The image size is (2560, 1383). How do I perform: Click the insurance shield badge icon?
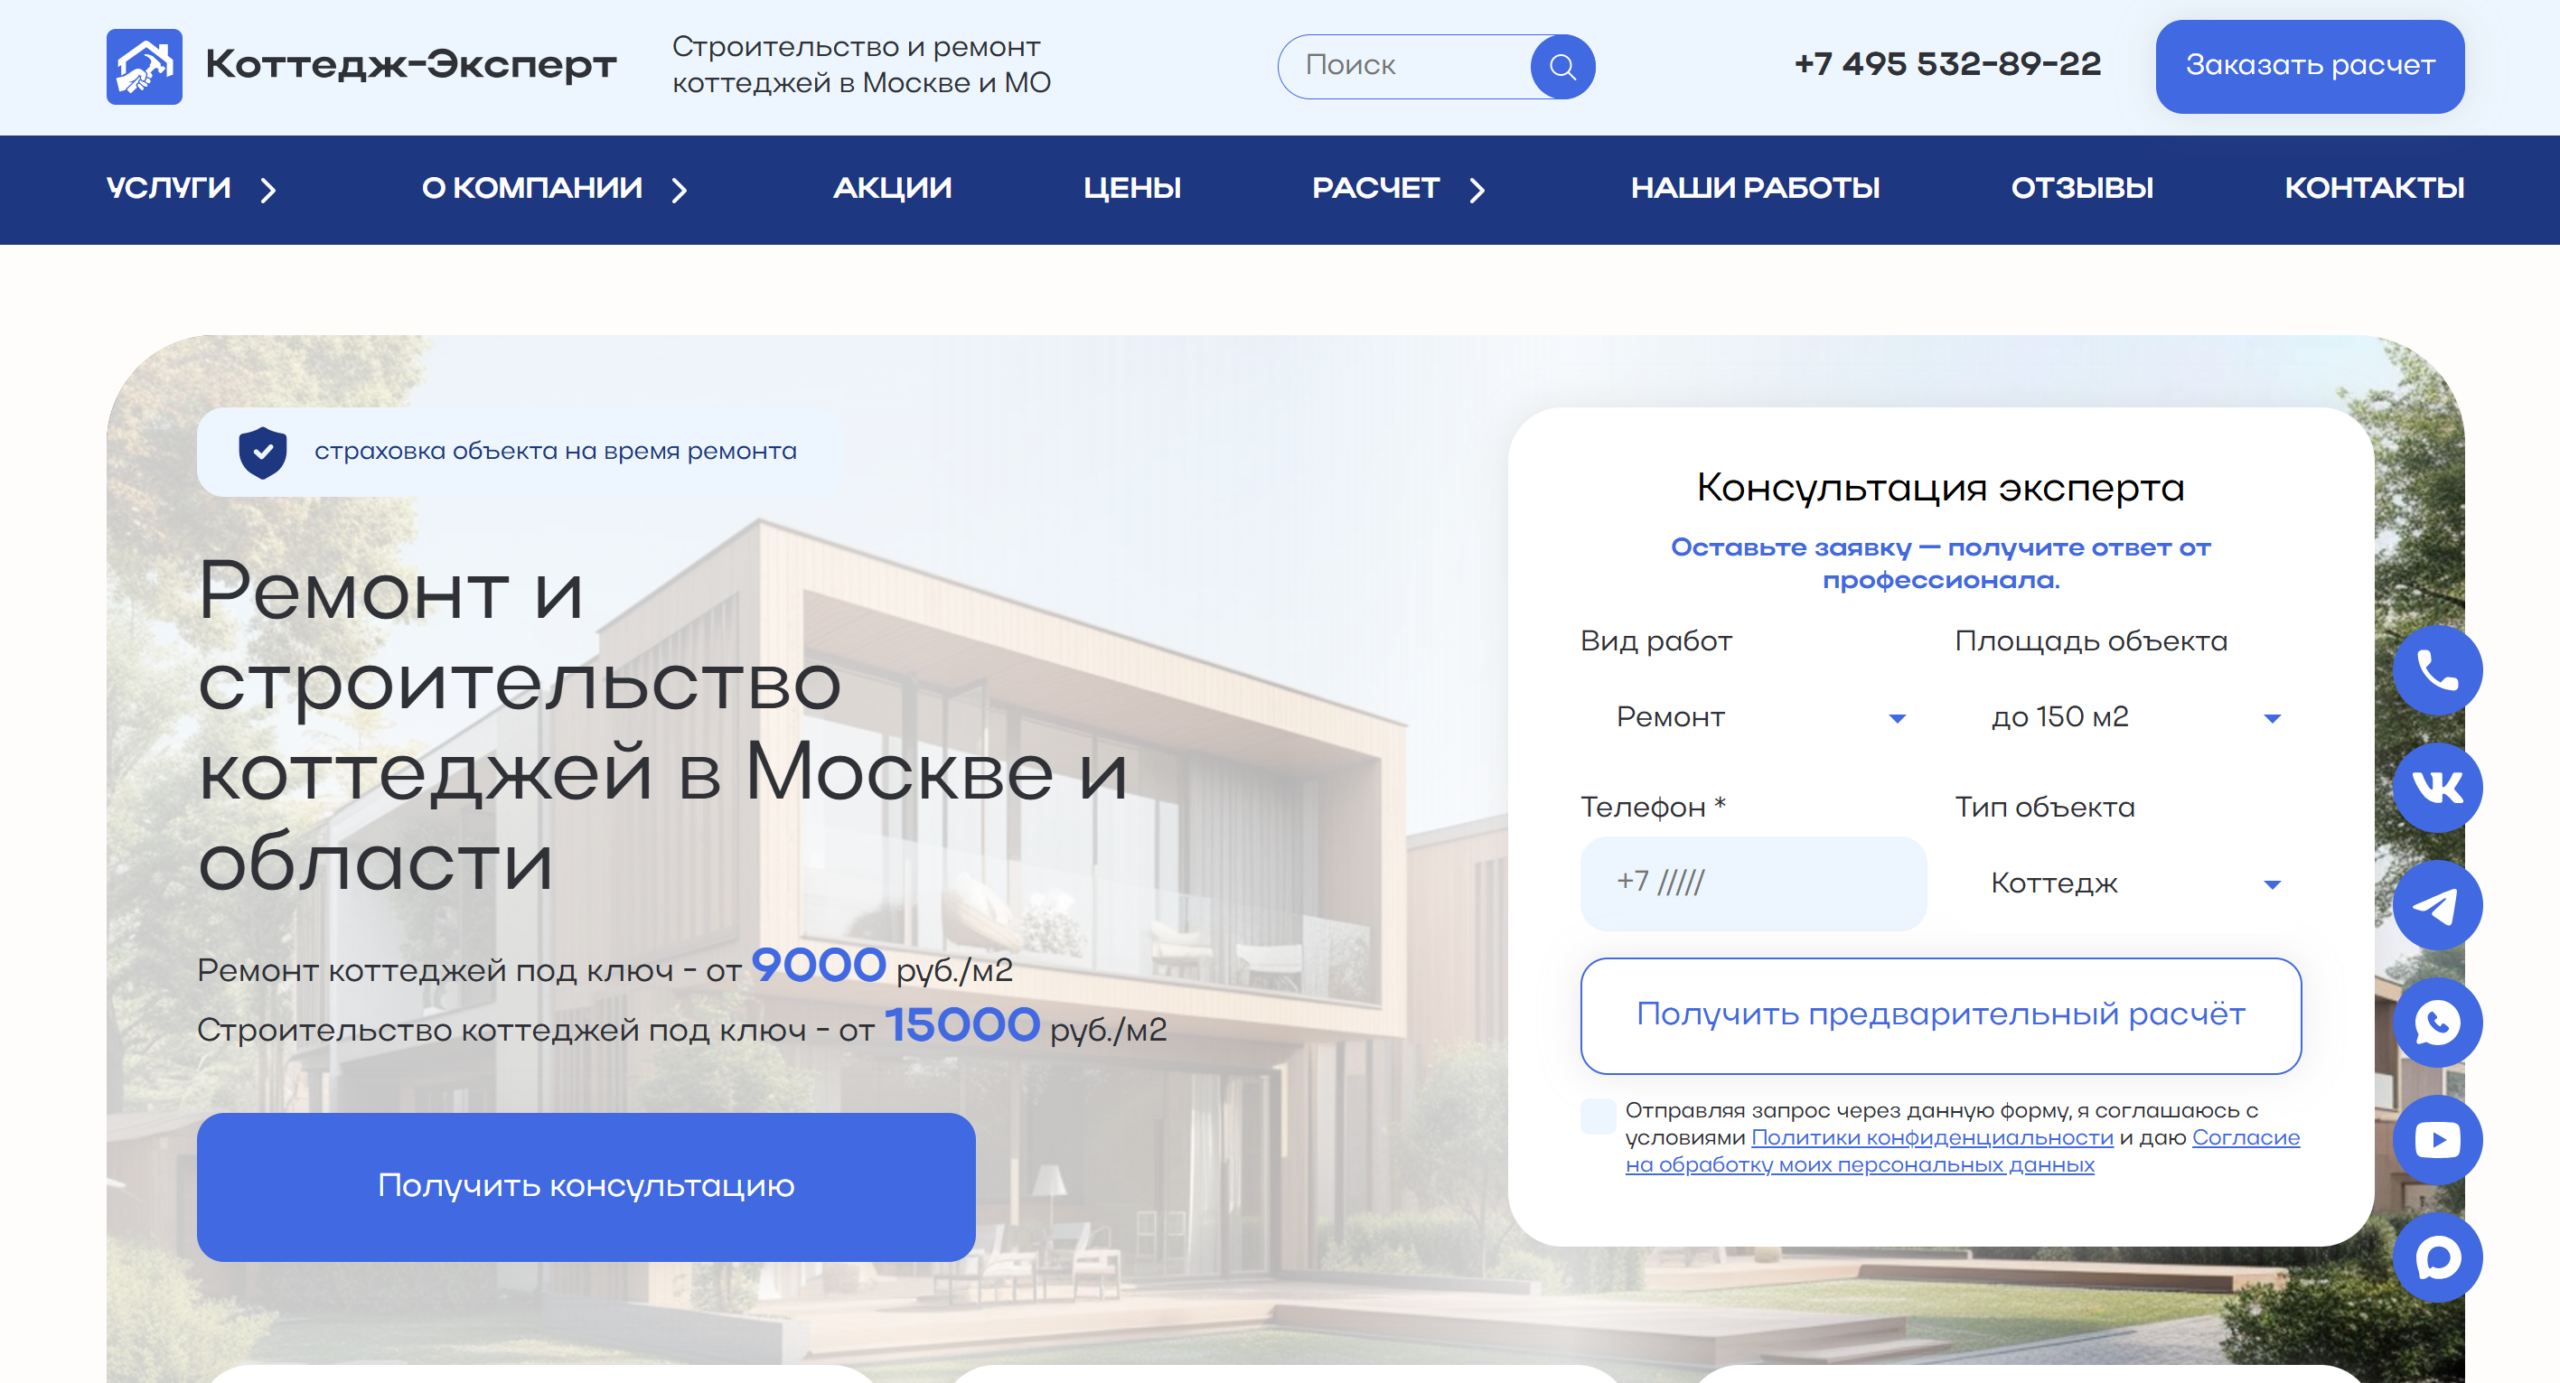262,452
